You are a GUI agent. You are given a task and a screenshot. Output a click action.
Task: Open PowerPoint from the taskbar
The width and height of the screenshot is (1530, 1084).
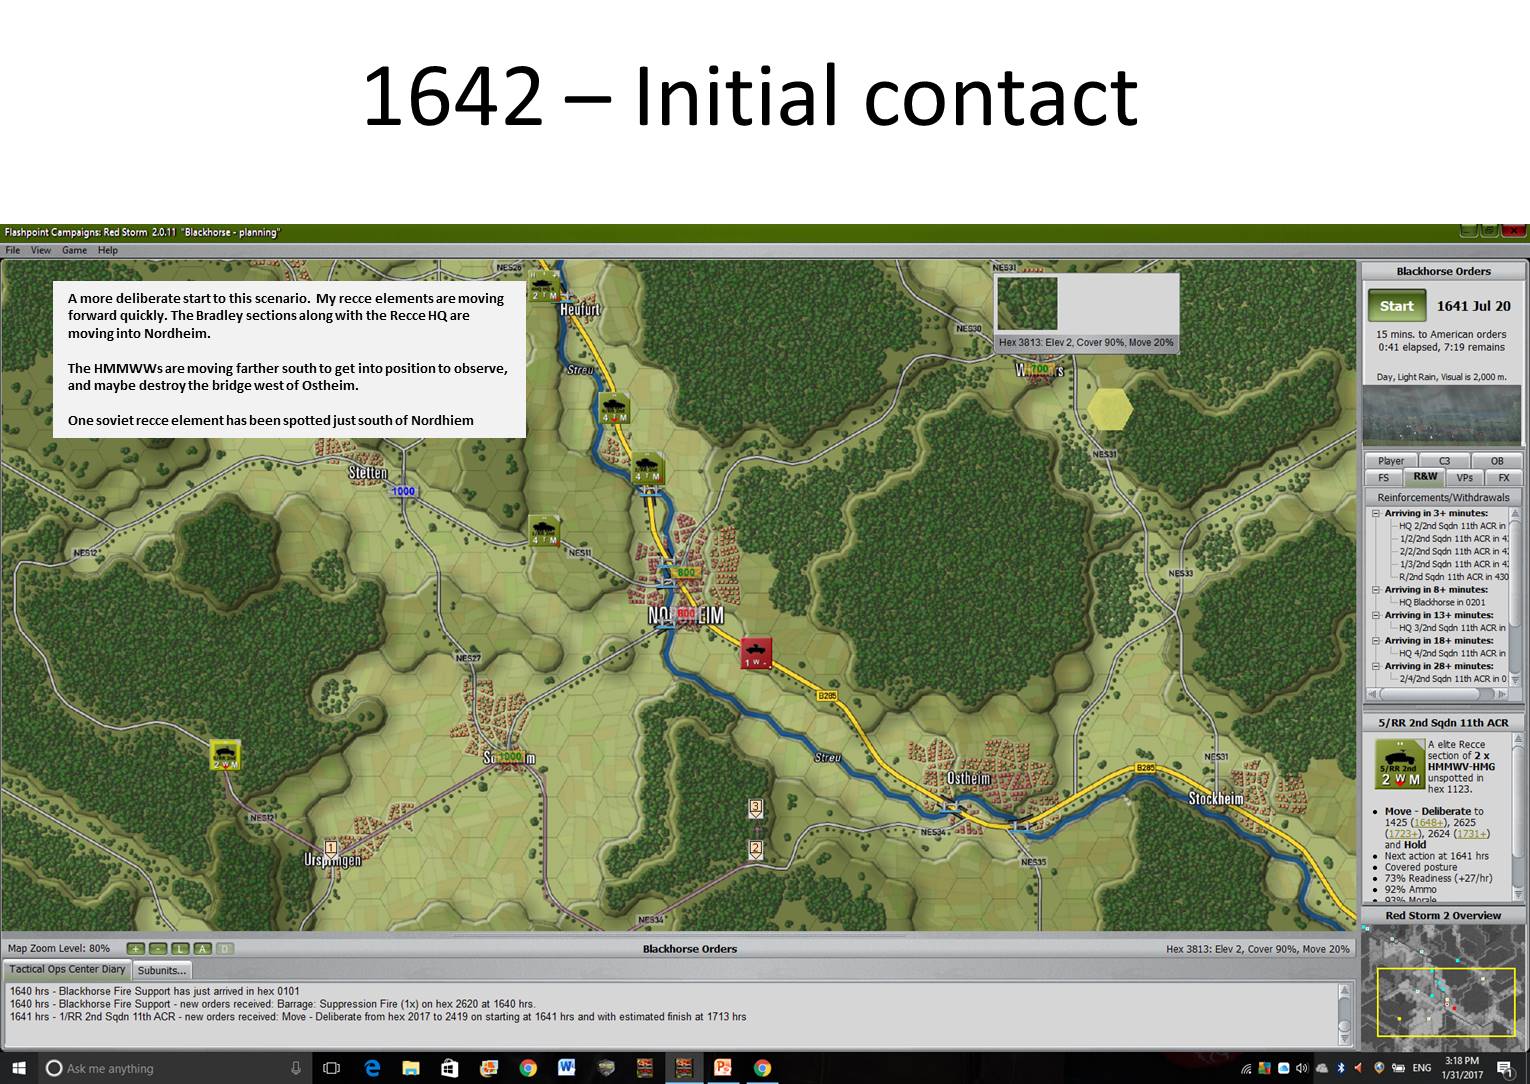coord(723,1068)
